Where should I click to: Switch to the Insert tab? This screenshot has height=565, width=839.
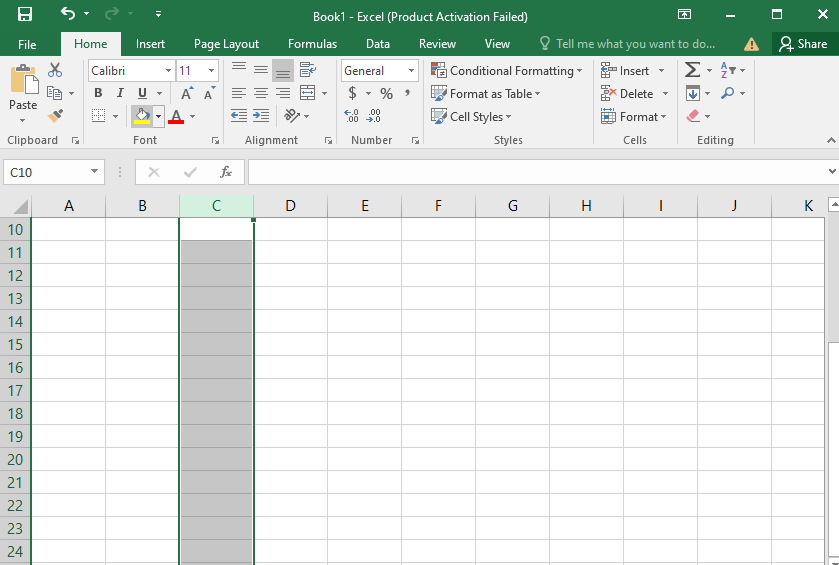(x=150, y=44)
